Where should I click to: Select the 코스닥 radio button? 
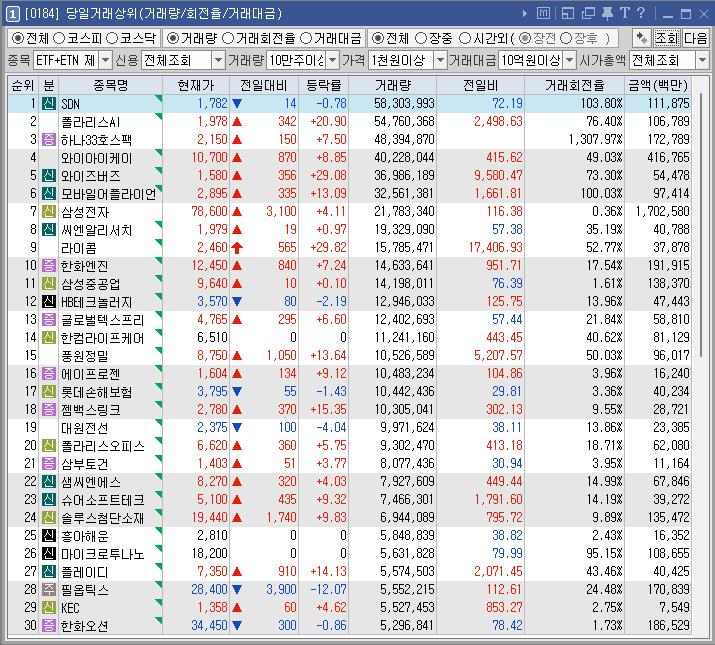pyautogui.click(x=112, y=38)
